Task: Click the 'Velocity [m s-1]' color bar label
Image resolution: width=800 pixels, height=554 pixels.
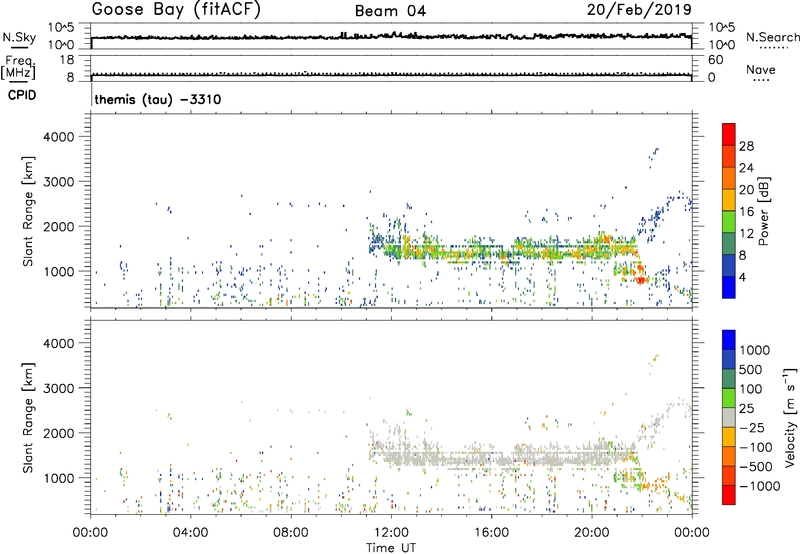Action: pos(790,417)
